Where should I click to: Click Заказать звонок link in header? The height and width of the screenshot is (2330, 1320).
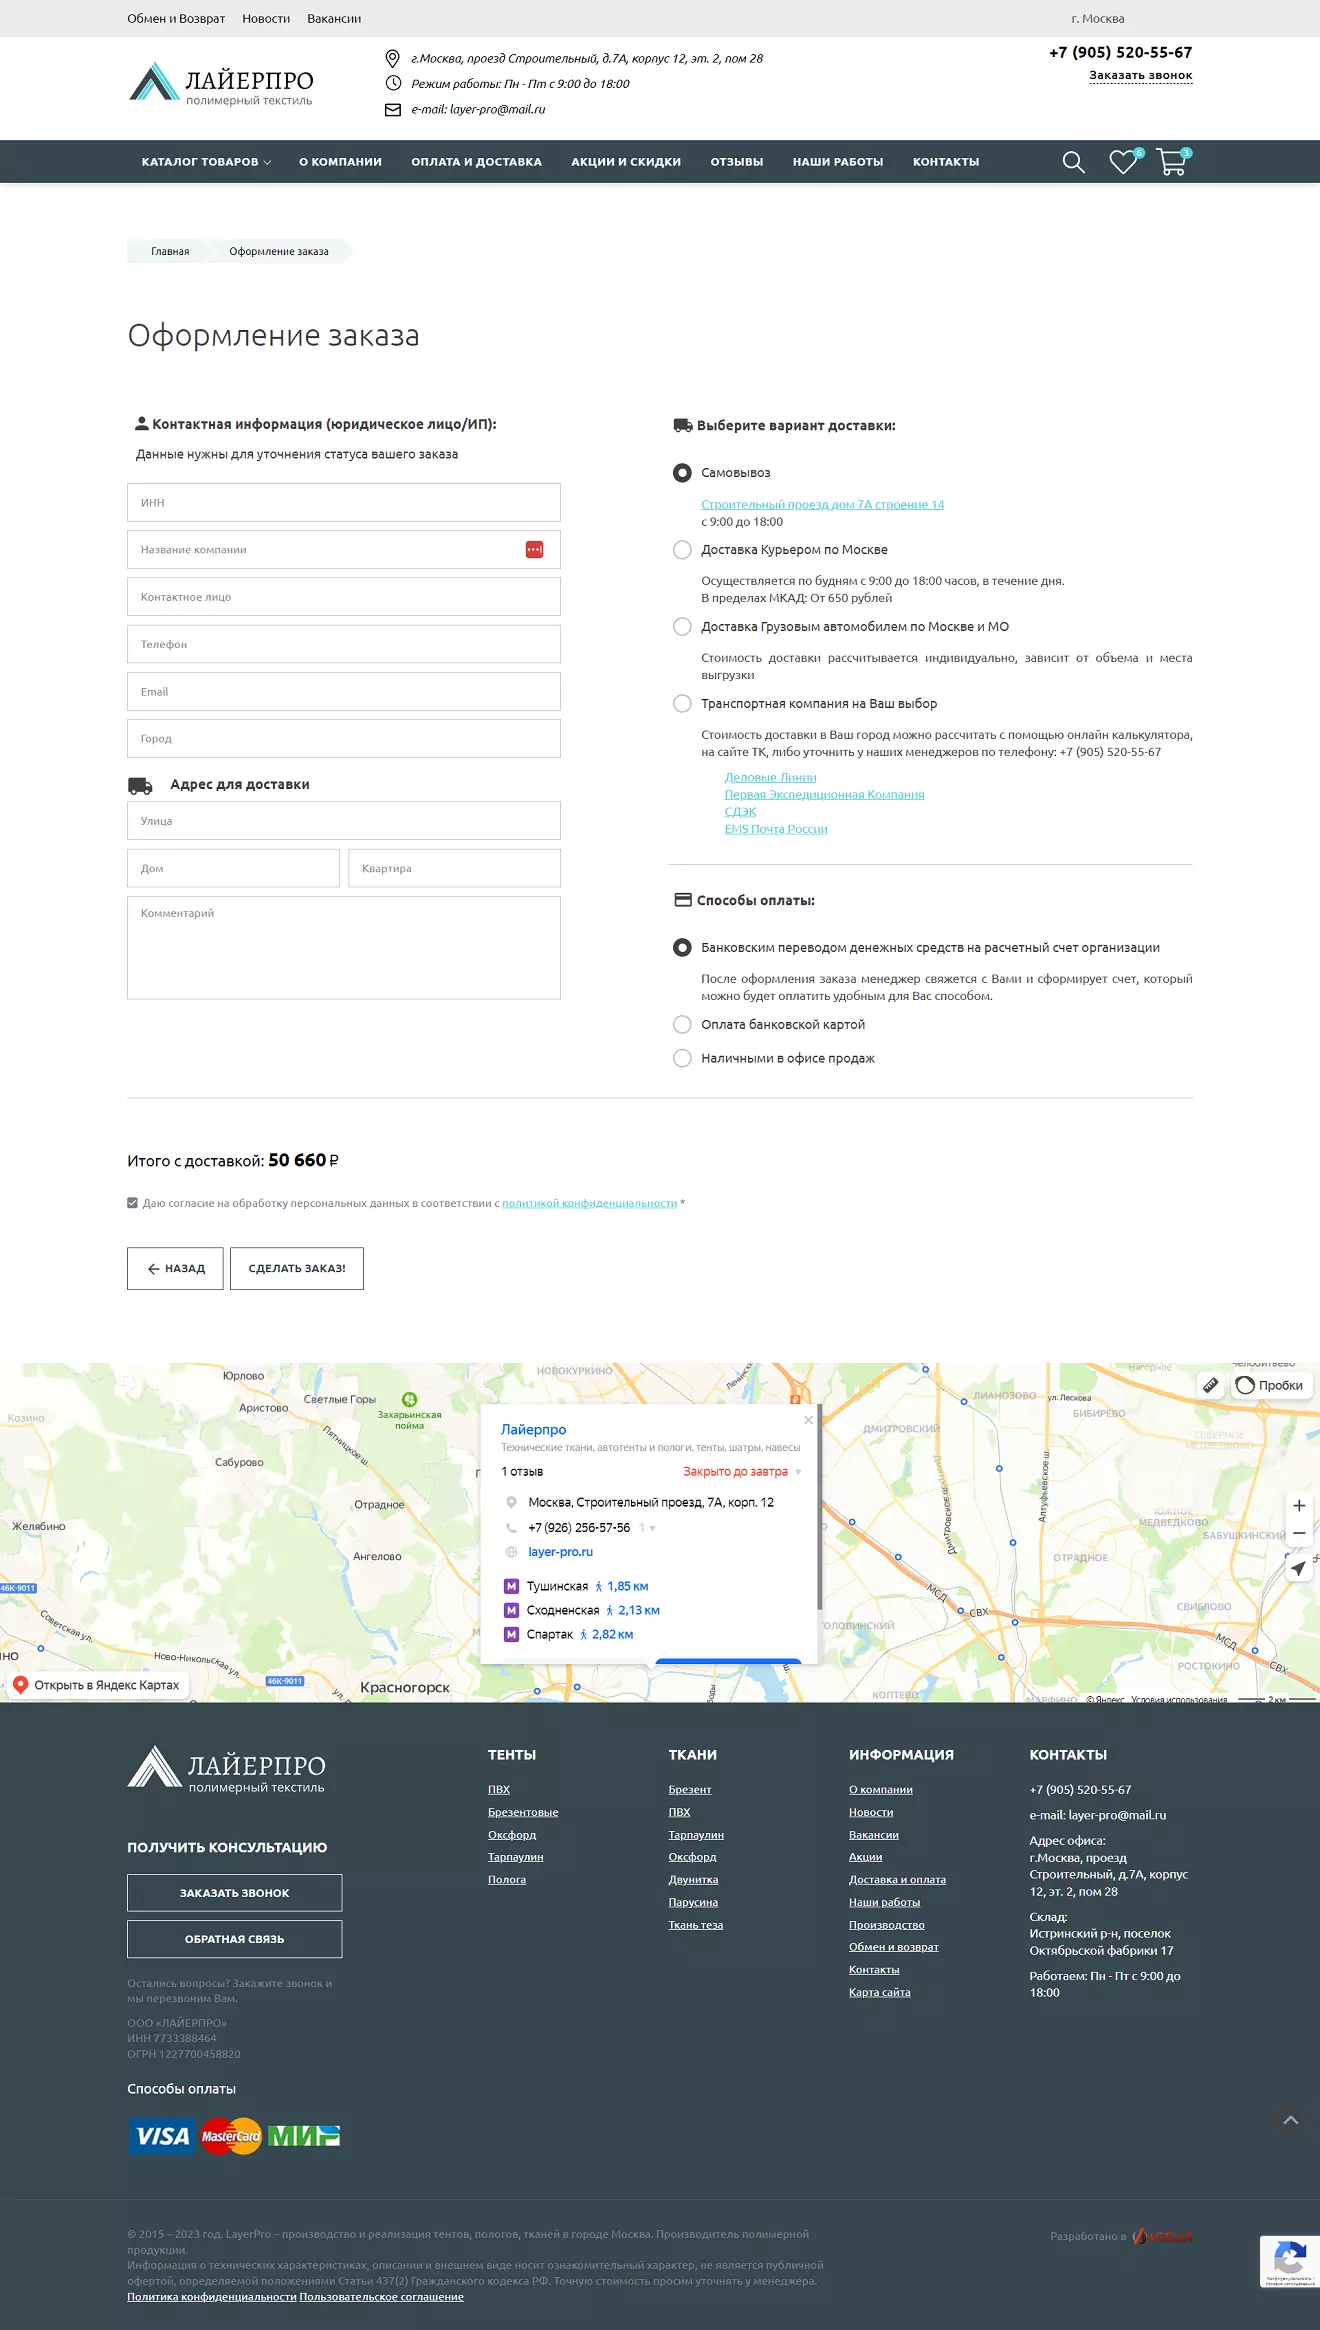(1141, 76)
